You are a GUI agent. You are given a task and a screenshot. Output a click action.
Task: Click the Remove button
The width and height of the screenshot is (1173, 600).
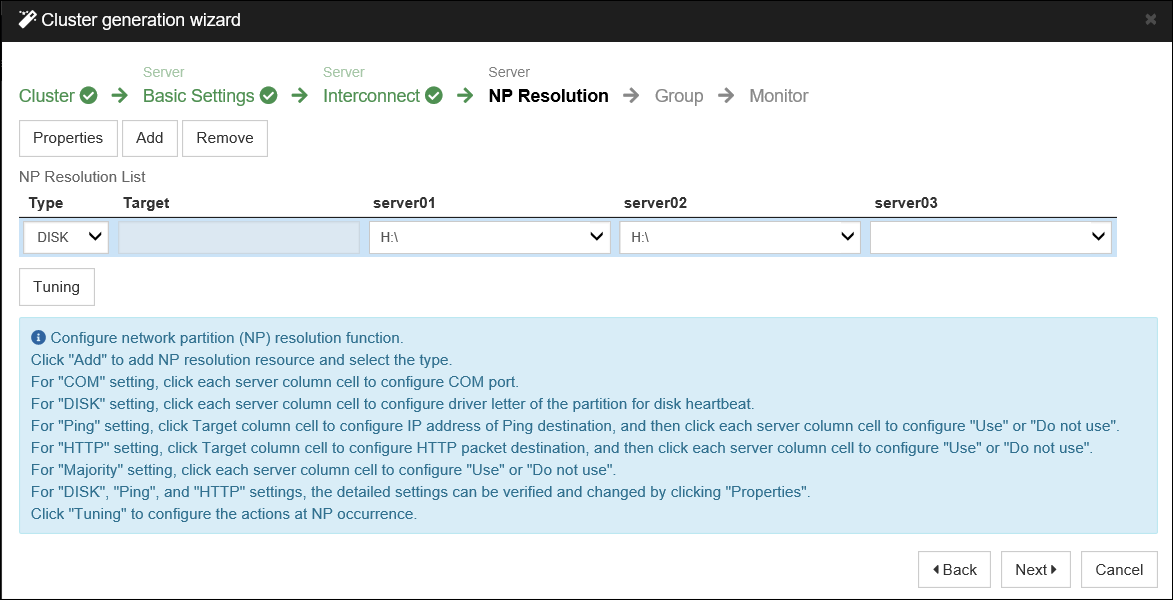tap(224, 138)
